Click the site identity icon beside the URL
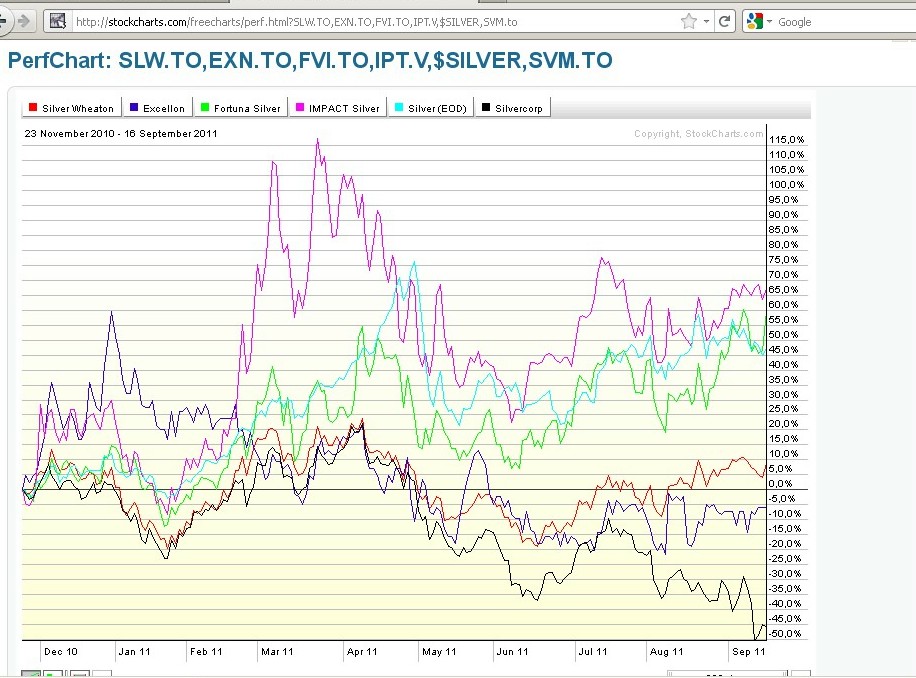 pos(58,21)
